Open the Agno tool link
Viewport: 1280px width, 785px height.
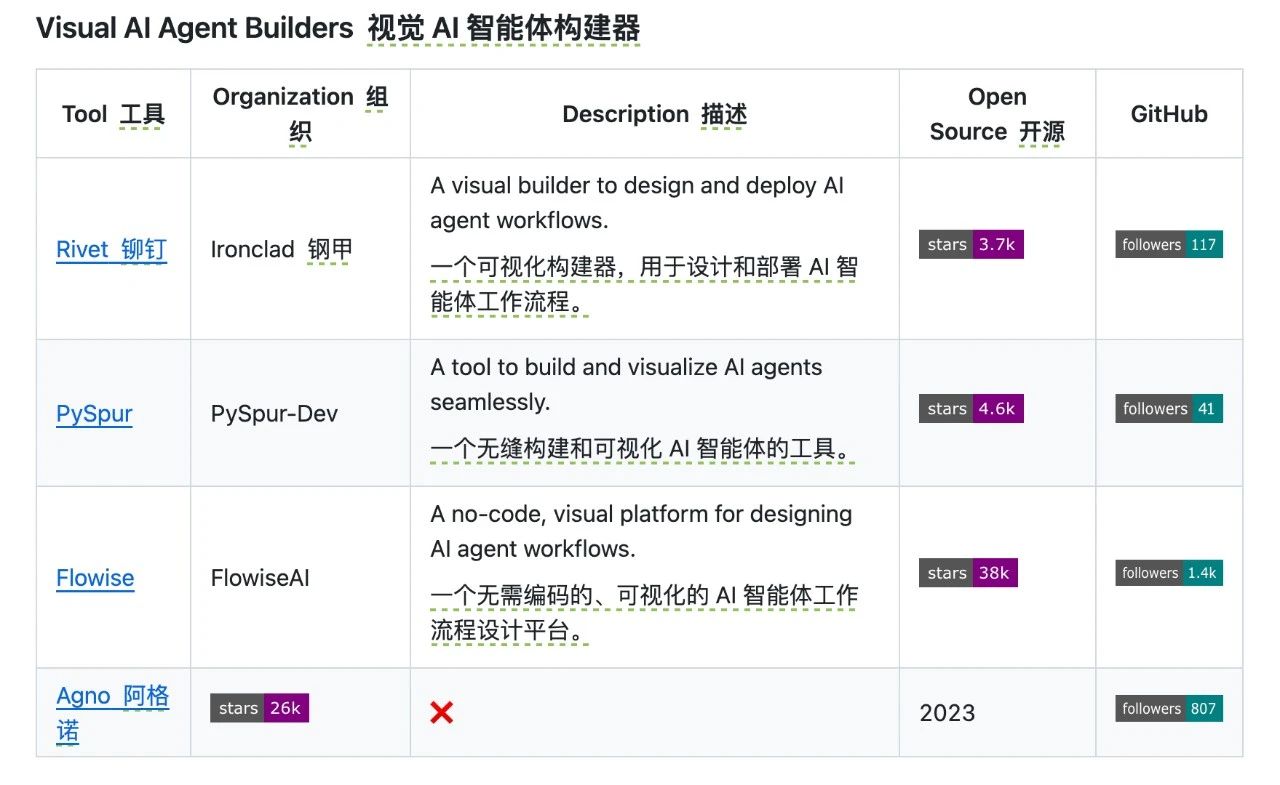(112, 713)
